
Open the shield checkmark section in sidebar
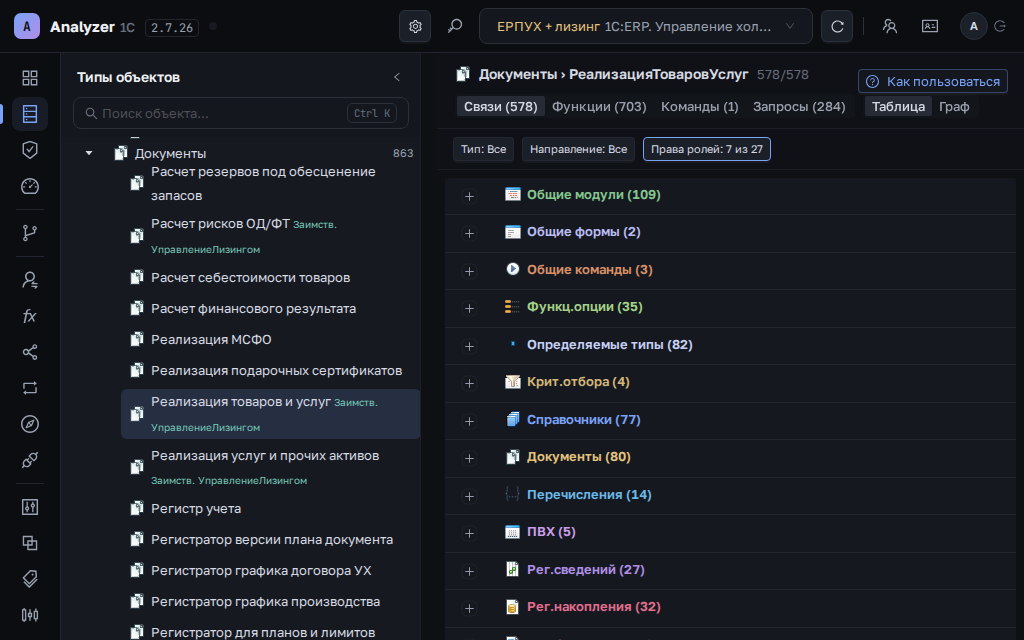point(30,150)
